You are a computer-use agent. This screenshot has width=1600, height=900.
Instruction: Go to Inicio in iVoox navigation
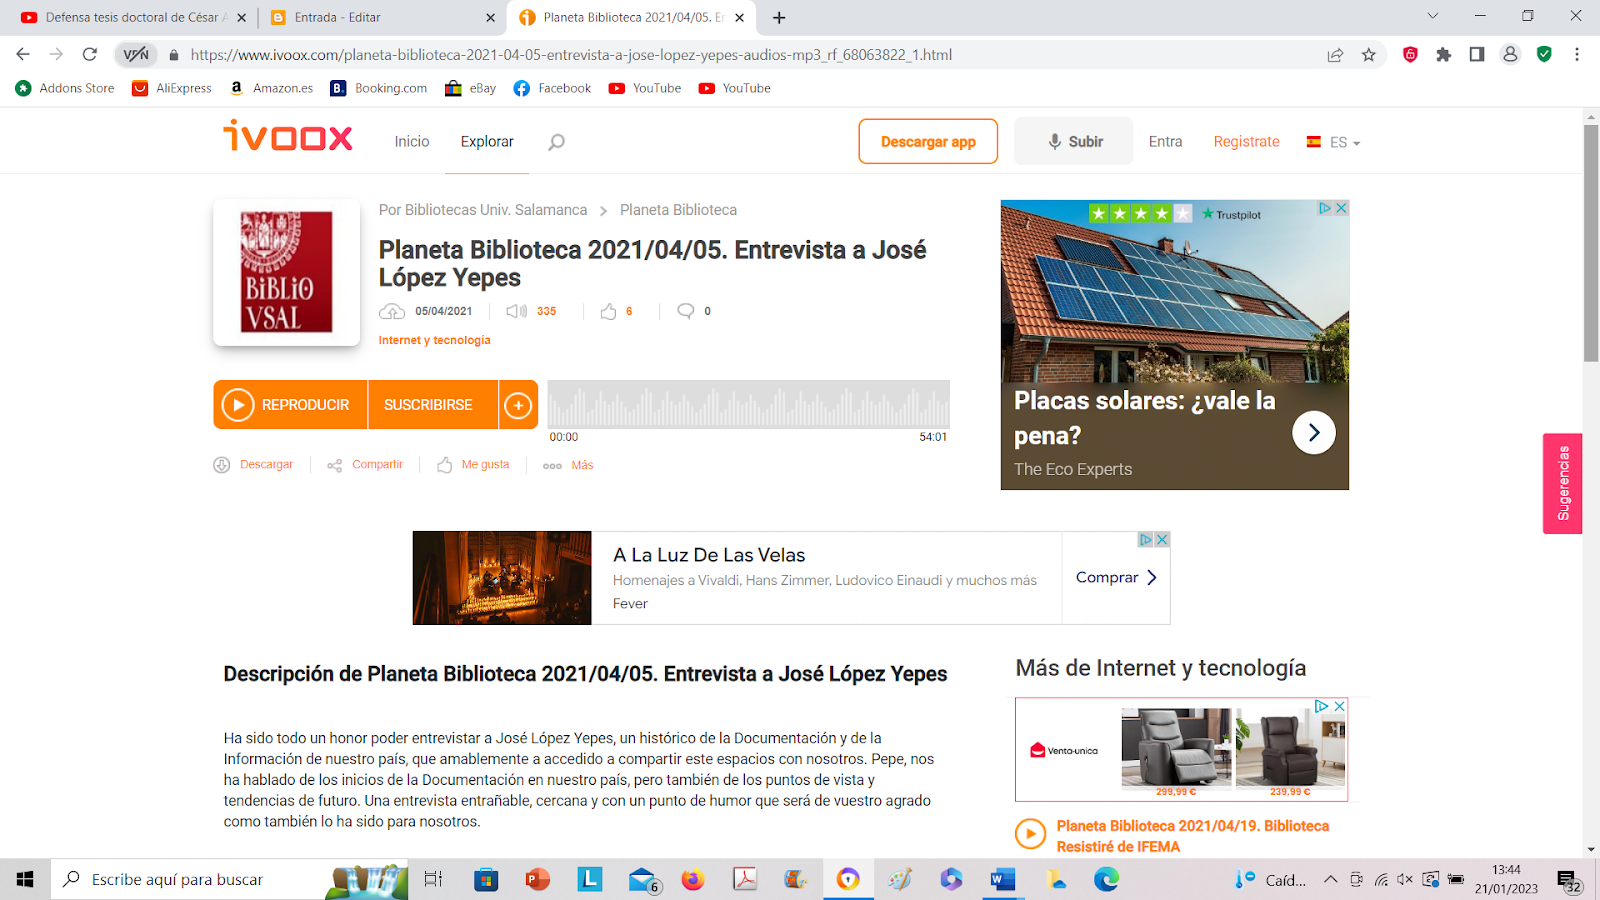click(x=412, y=142)
